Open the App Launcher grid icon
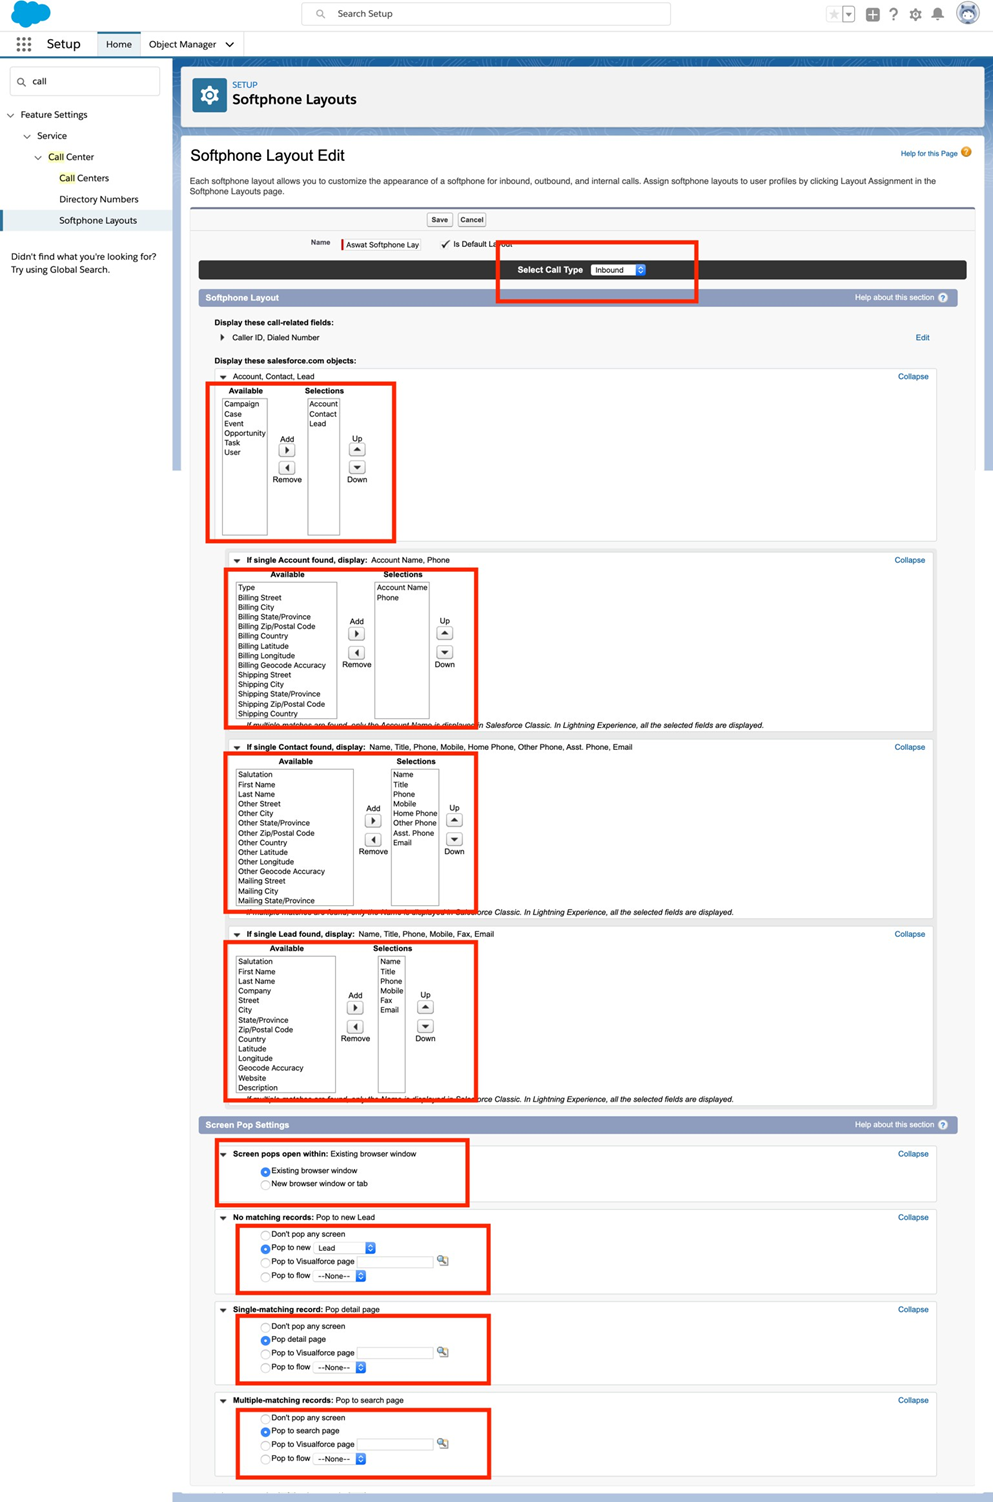 (x=24, y=44)
